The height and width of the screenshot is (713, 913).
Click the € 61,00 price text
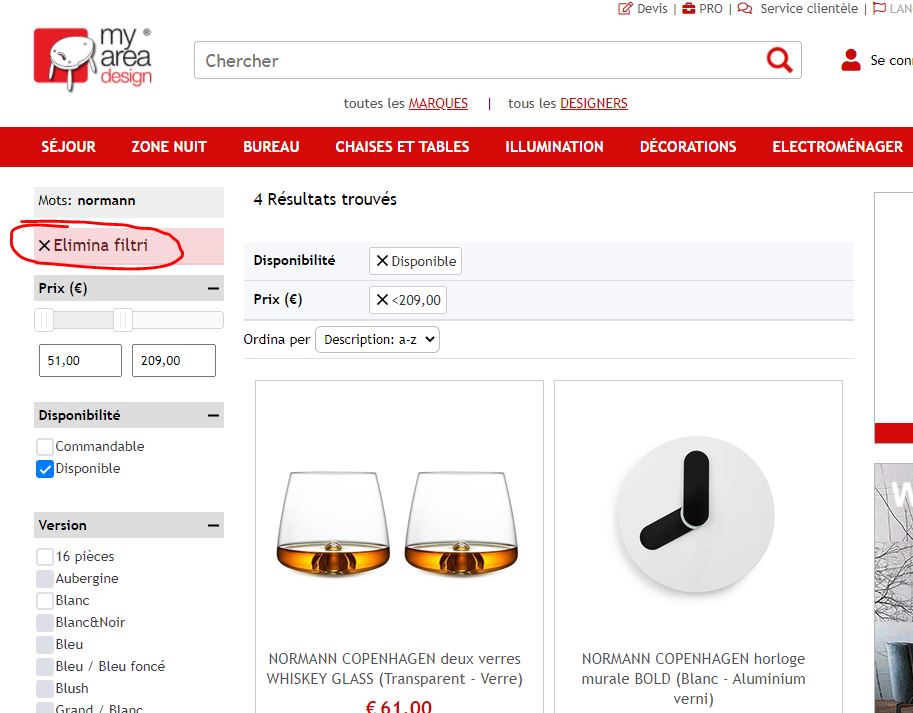point(398,706)
